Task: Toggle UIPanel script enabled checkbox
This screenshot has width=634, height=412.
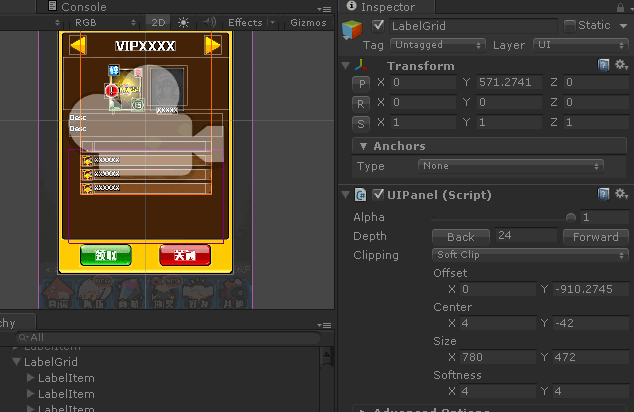Action: coord(378,194)
